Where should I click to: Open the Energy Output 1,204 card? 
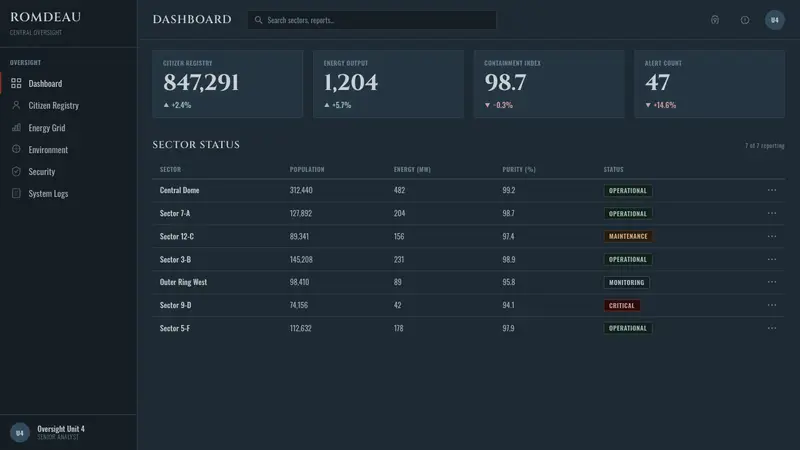pos(388,84)
